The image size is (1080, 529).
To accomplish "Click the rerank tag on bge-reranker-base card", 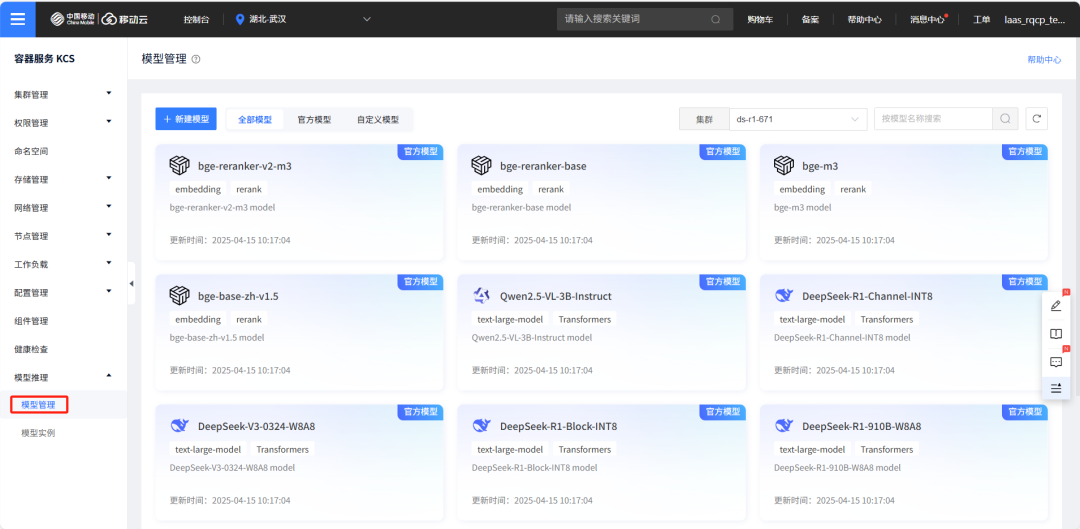I will coord(550,189).
